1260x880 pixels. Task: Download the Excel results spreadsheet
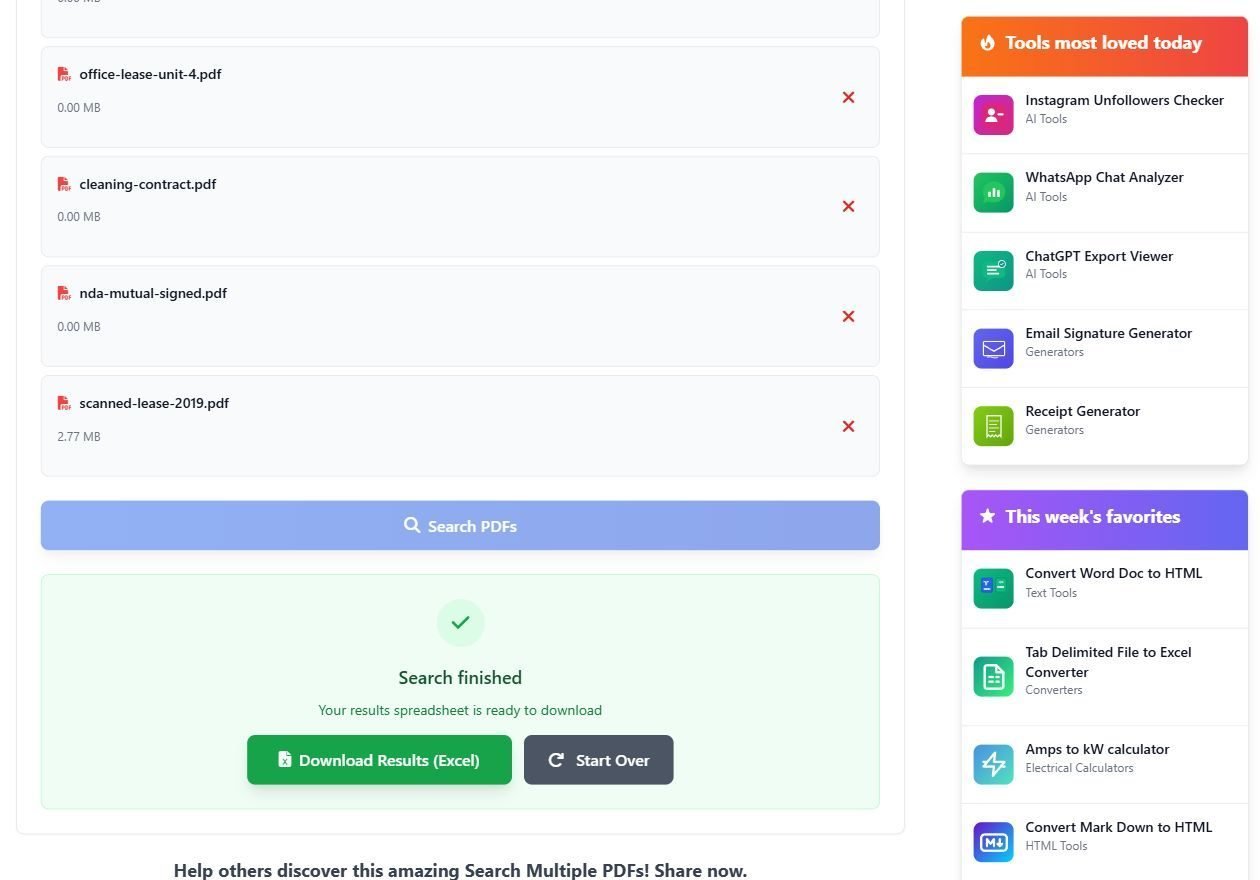click(x=379, y=760)
